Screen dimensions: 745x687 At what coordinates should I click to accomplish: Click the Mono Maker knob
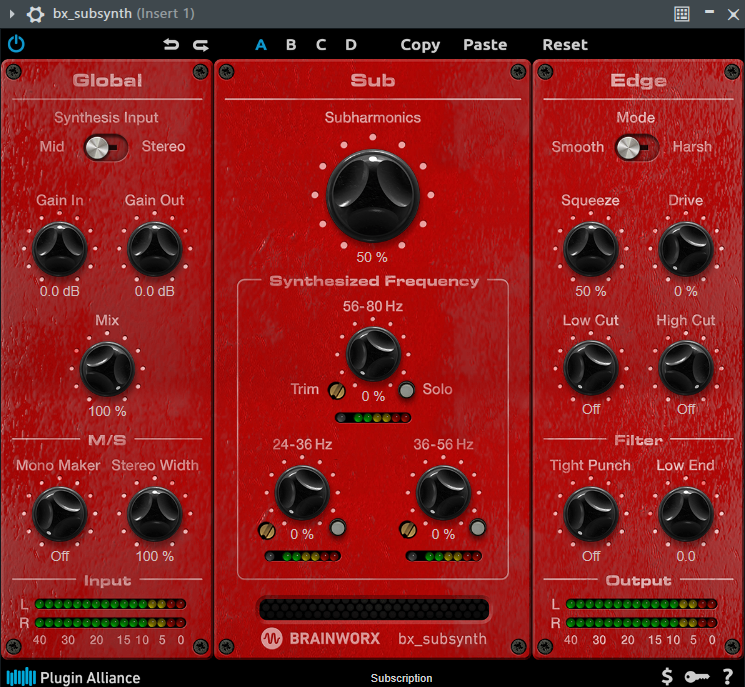(59, 514)
